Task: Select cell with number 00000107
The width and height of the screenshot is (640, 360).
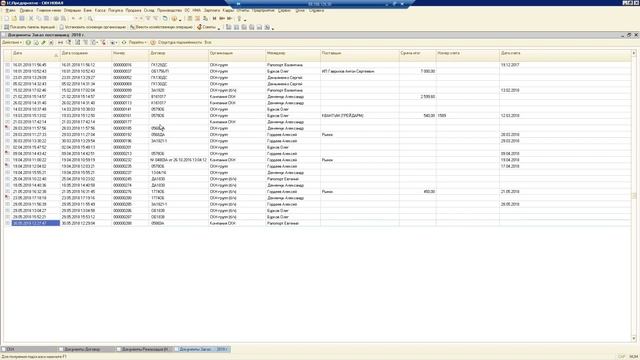Action: click(130, 97)
